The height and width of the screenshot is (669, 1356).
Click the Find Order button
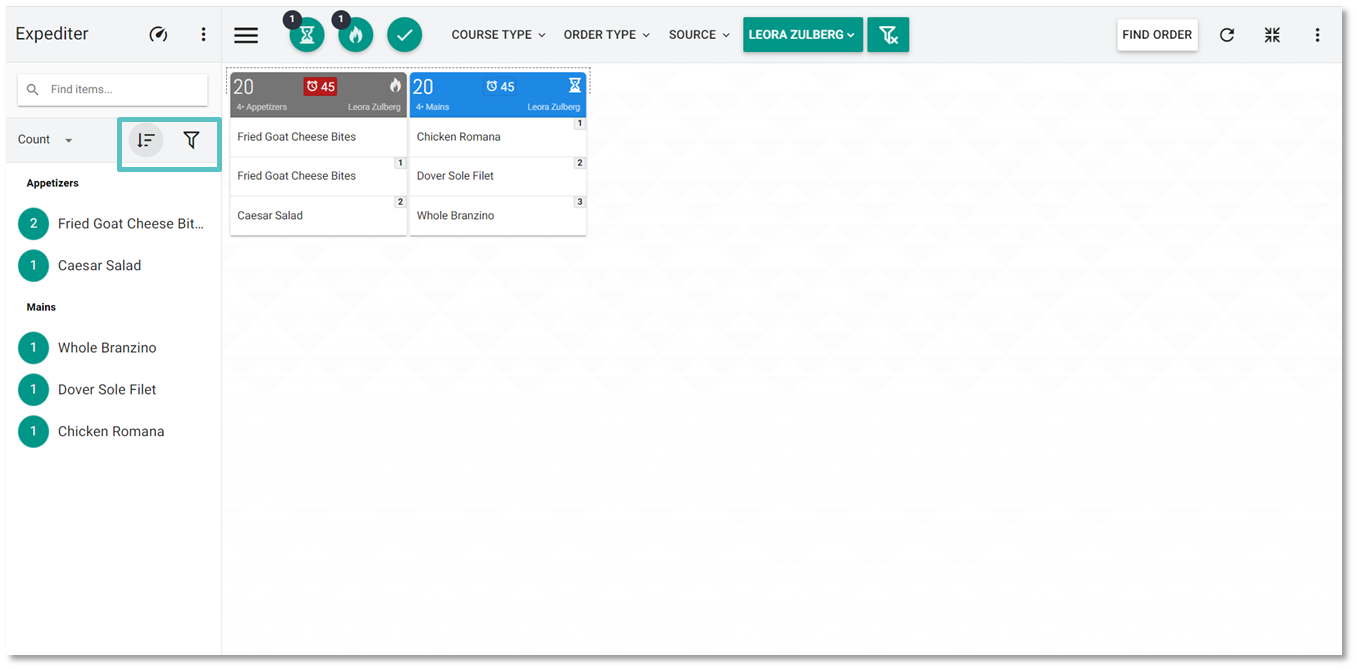pyautogui.click(x=1157, y=35)
